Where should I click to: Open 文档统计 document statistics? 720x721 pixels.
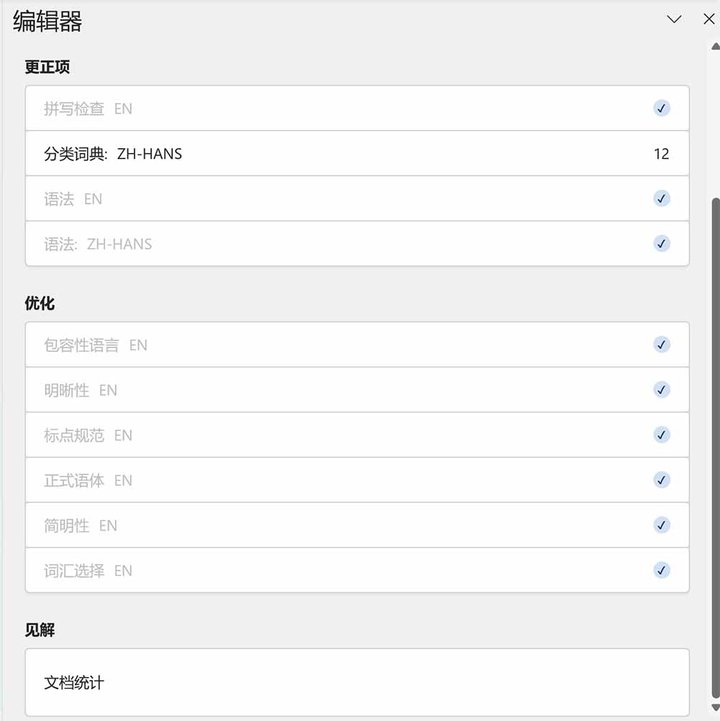click(357, 682)
